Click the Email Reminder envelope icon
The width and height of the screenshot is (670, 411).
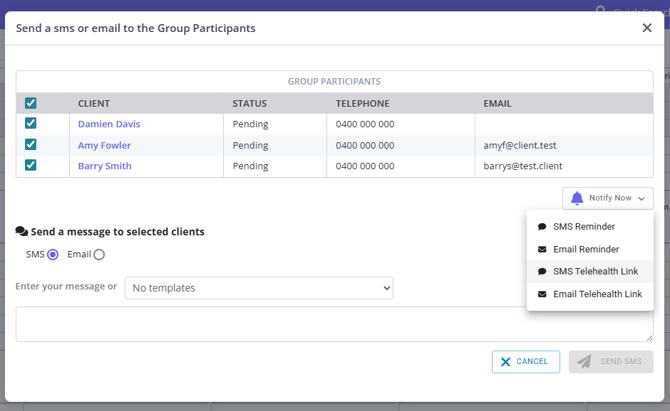point(542,249)
